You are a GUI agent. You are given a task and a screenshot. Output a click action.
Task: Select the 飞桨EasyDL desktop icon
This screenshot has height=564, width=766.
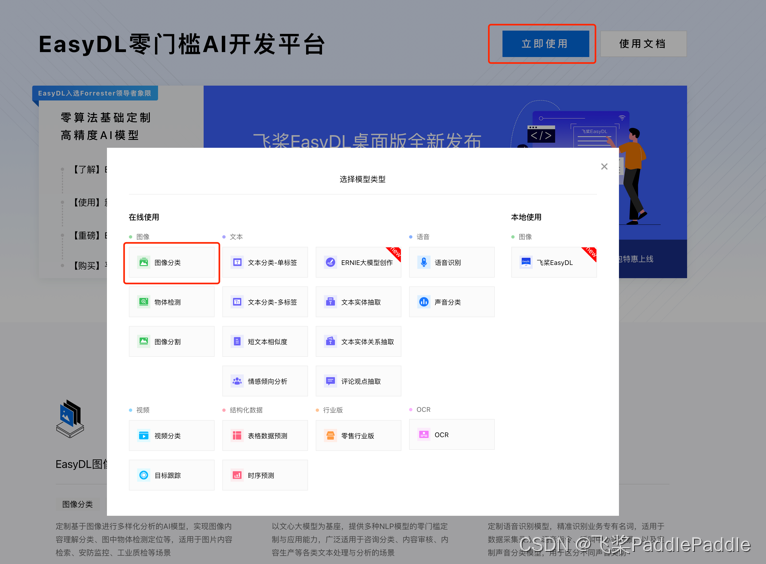pyautogui.click(x=526, y=263)
